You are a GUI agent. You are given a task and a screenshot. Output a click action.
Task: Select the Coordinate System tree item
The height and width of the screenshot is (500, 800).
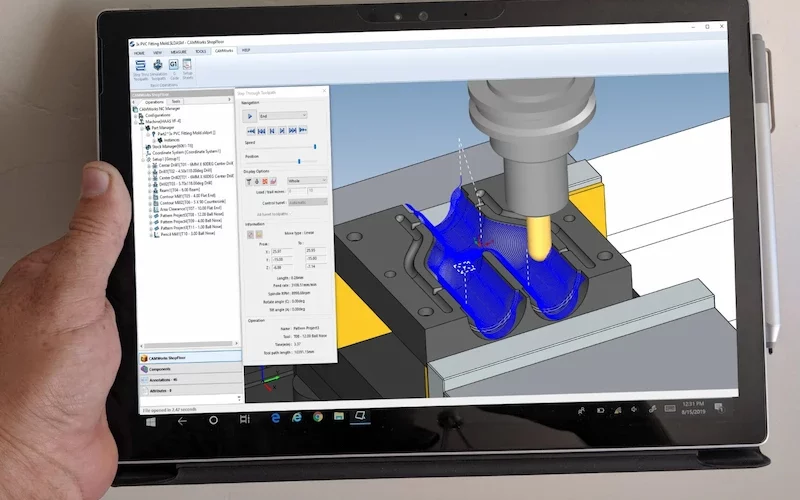(x=183, y=152)
